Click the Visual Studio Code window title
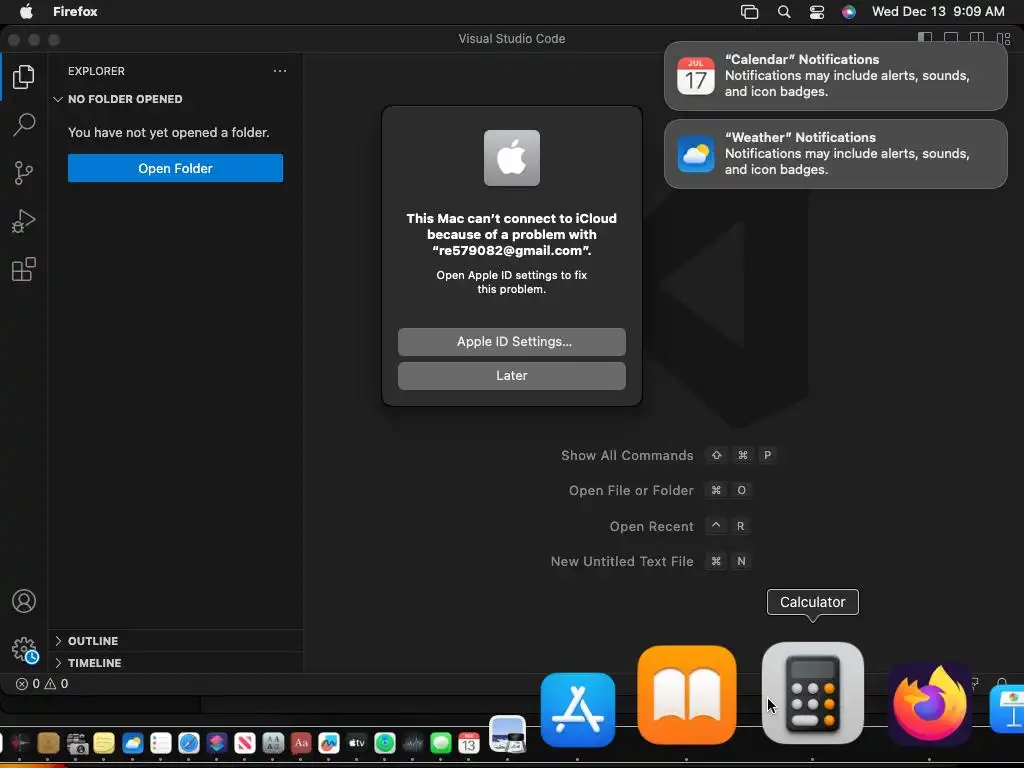Screen dimensions: 1024x768 click(x=511, y=39)
